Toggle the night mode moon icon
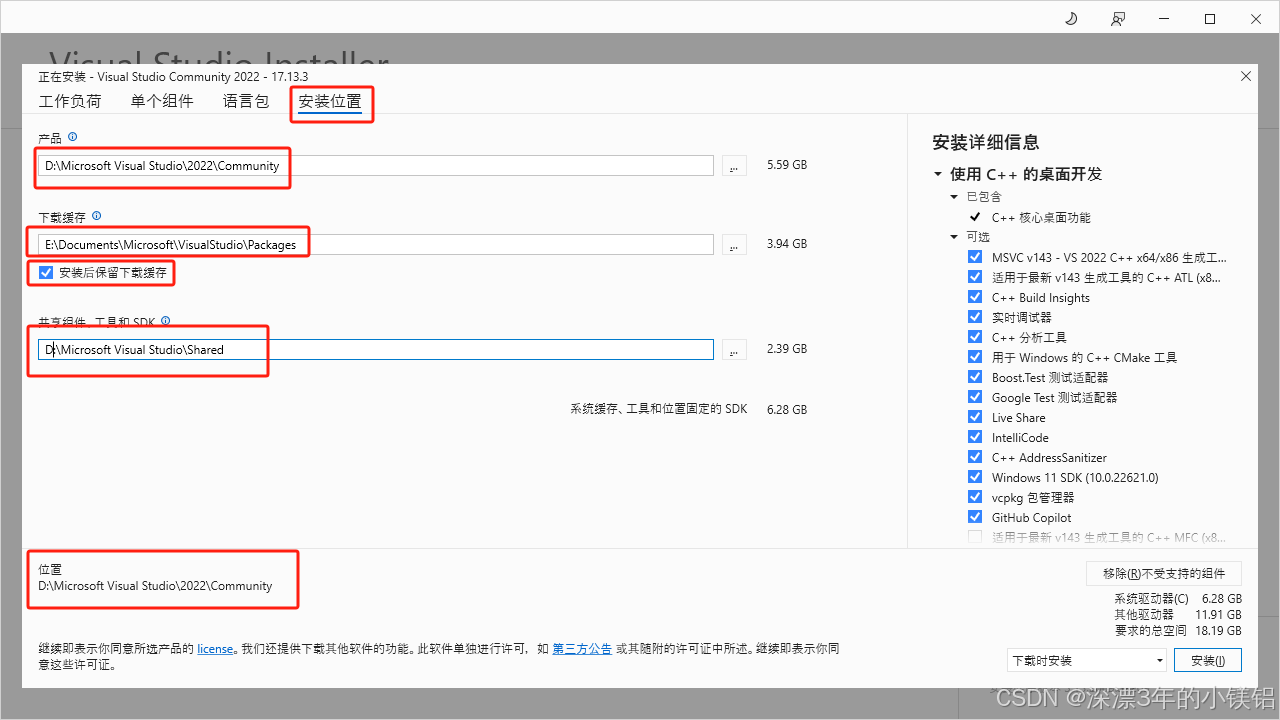Image resolution: width=1280 pixels, height=720 pixels. (x=1071, y=19)
